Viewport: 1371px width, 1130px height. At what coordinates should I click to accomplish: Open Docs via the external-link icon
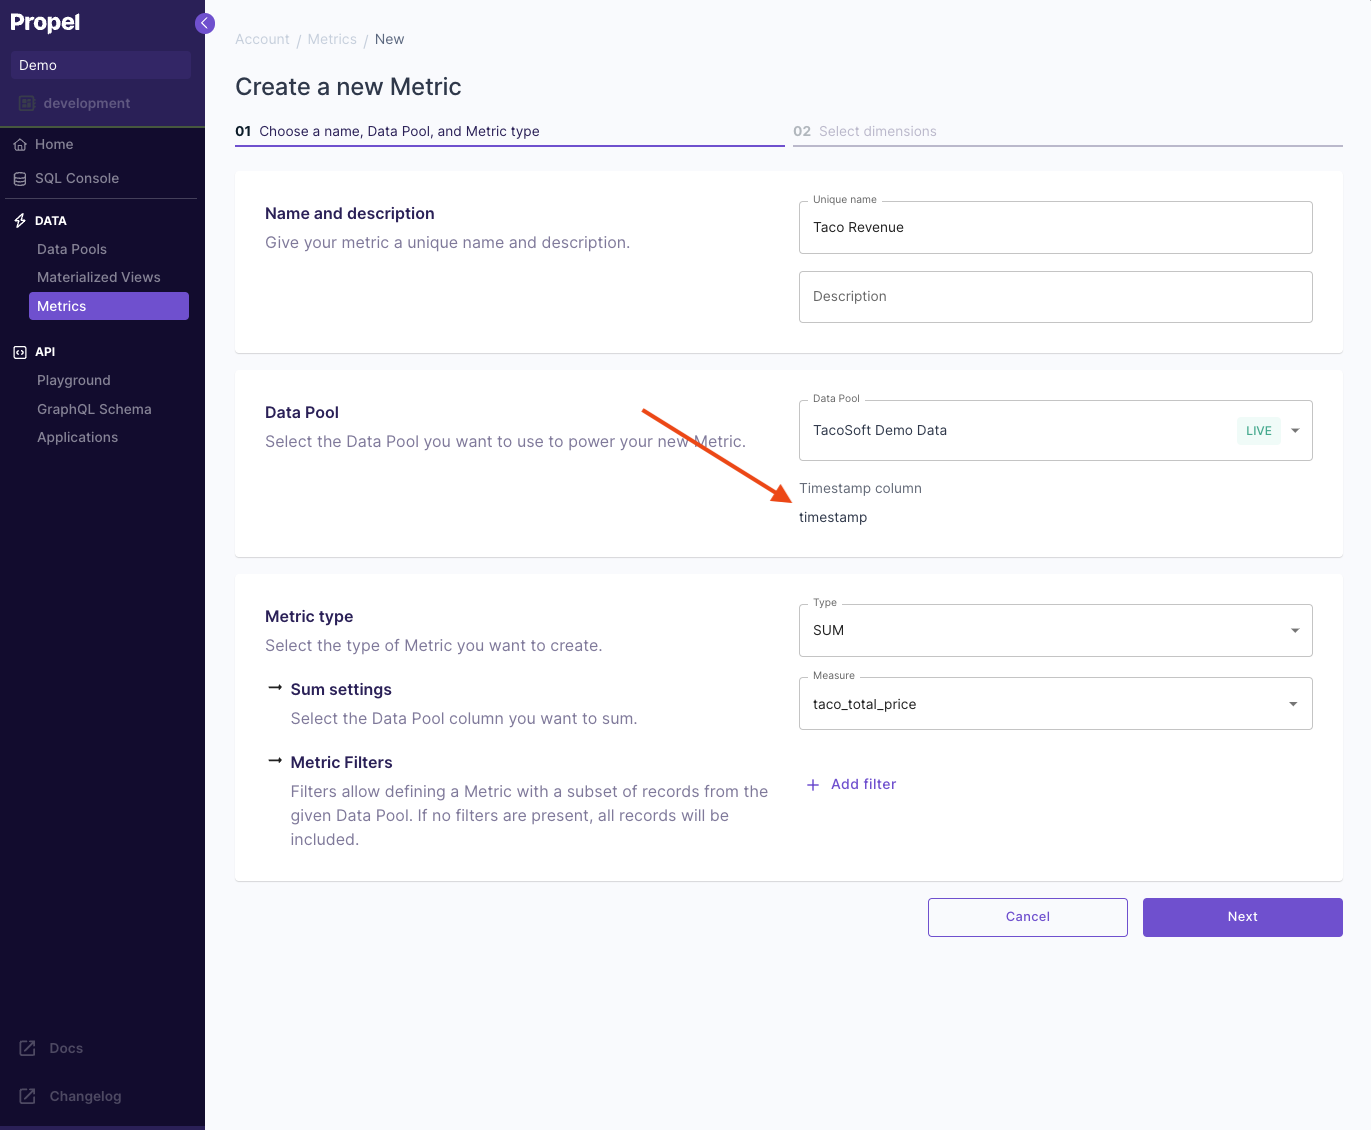28,1048
